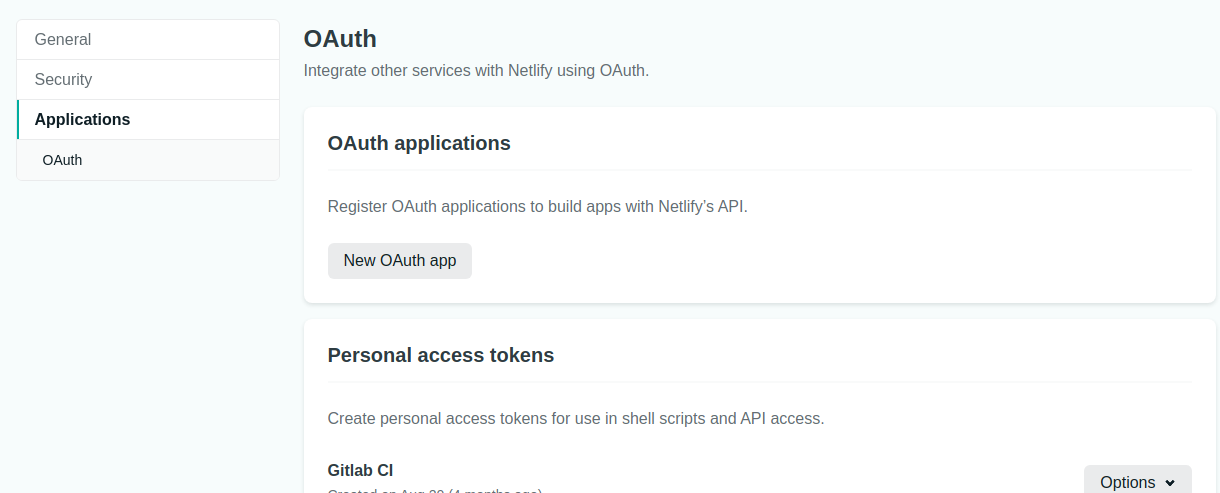The height and width of the screenshot is (493, 1220).
Task: Click the OAuth applications card heading
Action: [x=419, y=143]
